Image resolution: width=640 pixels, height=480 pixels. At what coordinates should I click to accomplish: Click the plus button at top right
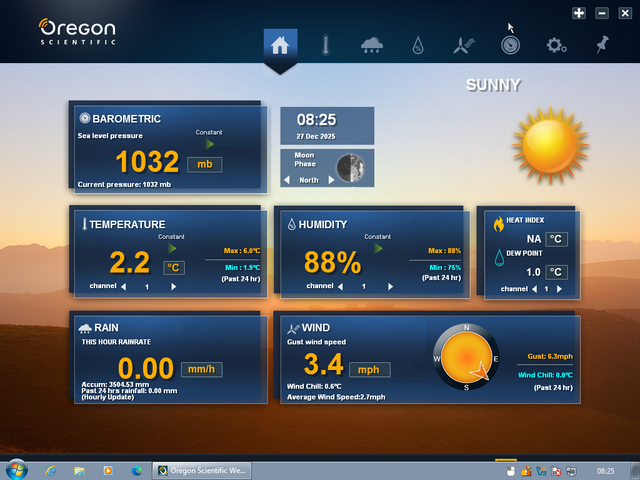point(579,13)
